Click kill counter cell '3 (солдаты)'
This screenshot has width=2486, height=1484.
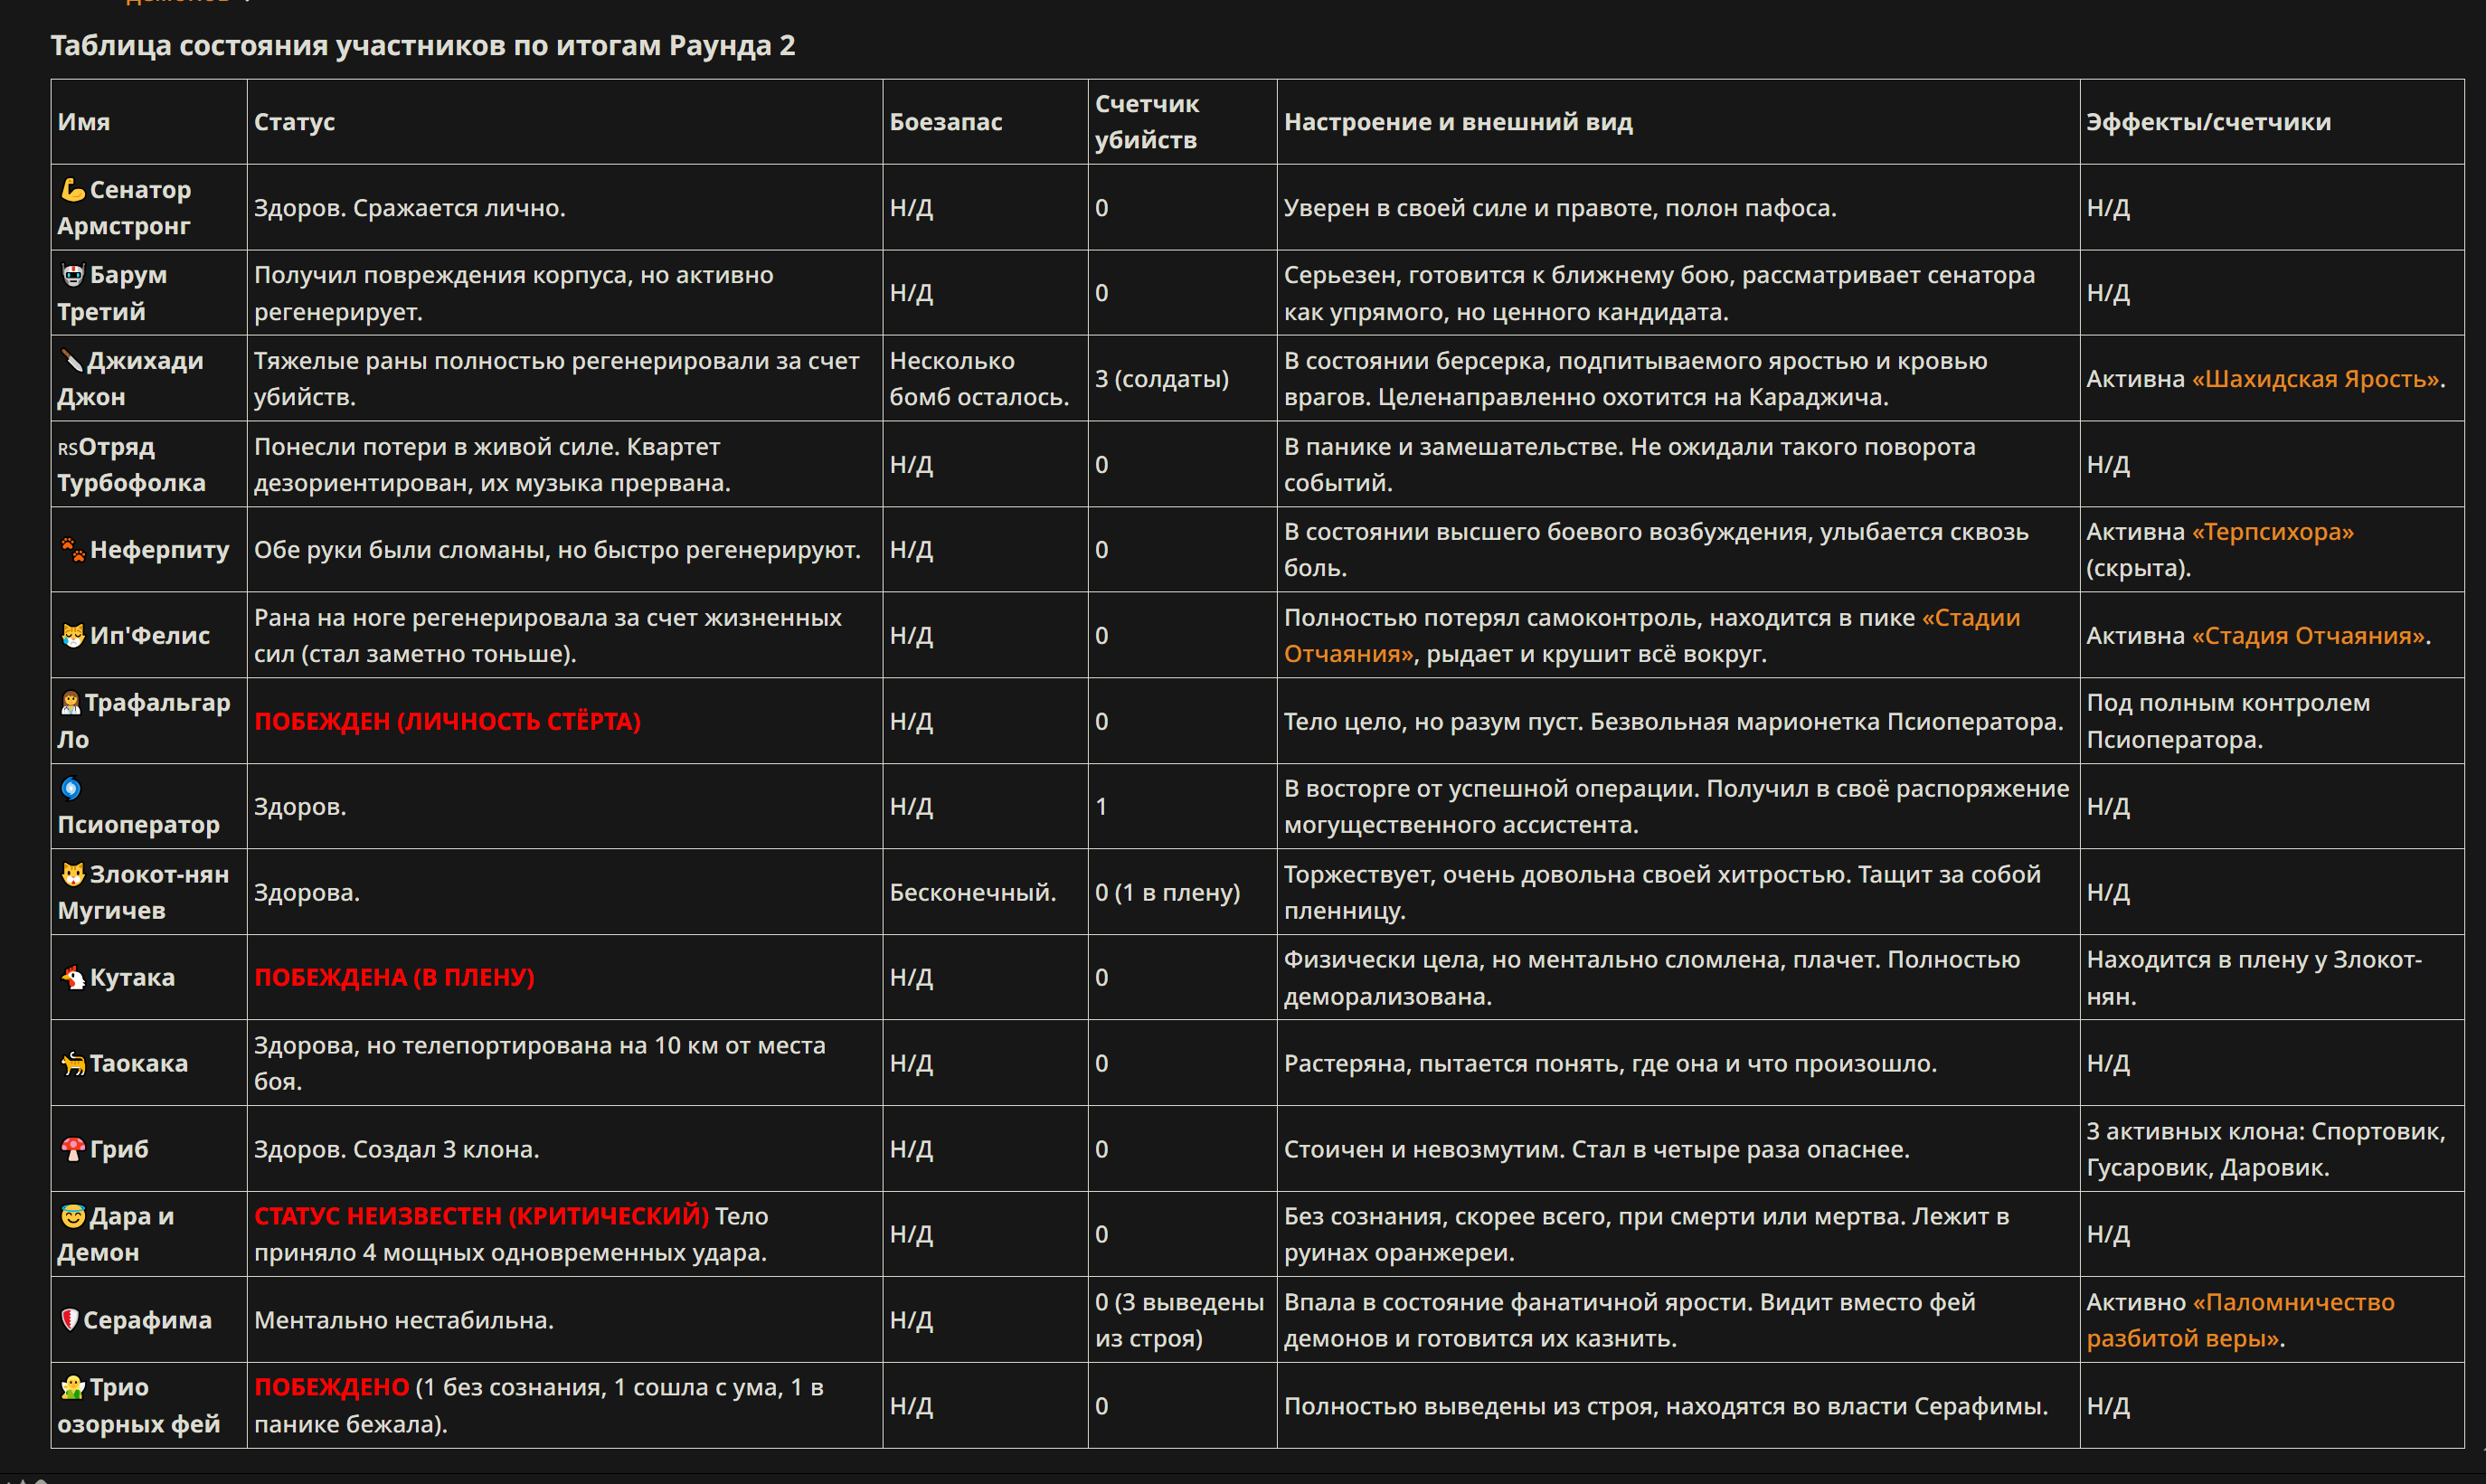pos(1162,379)
